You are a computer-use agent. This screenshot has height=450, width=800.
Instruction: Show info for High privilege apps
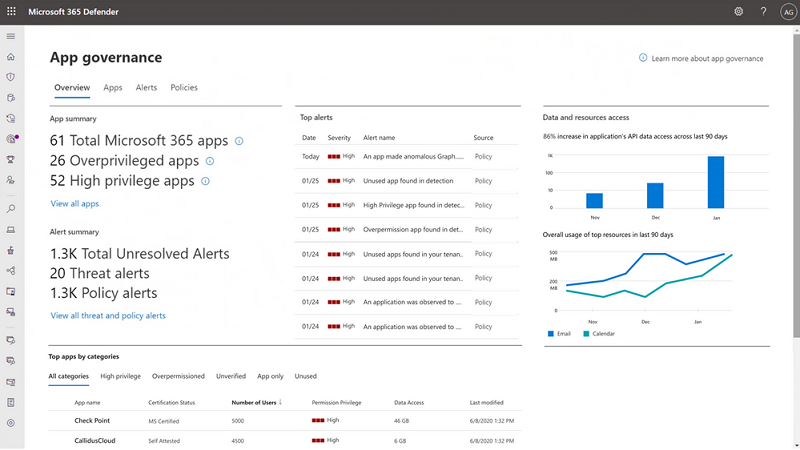[205, 181]
